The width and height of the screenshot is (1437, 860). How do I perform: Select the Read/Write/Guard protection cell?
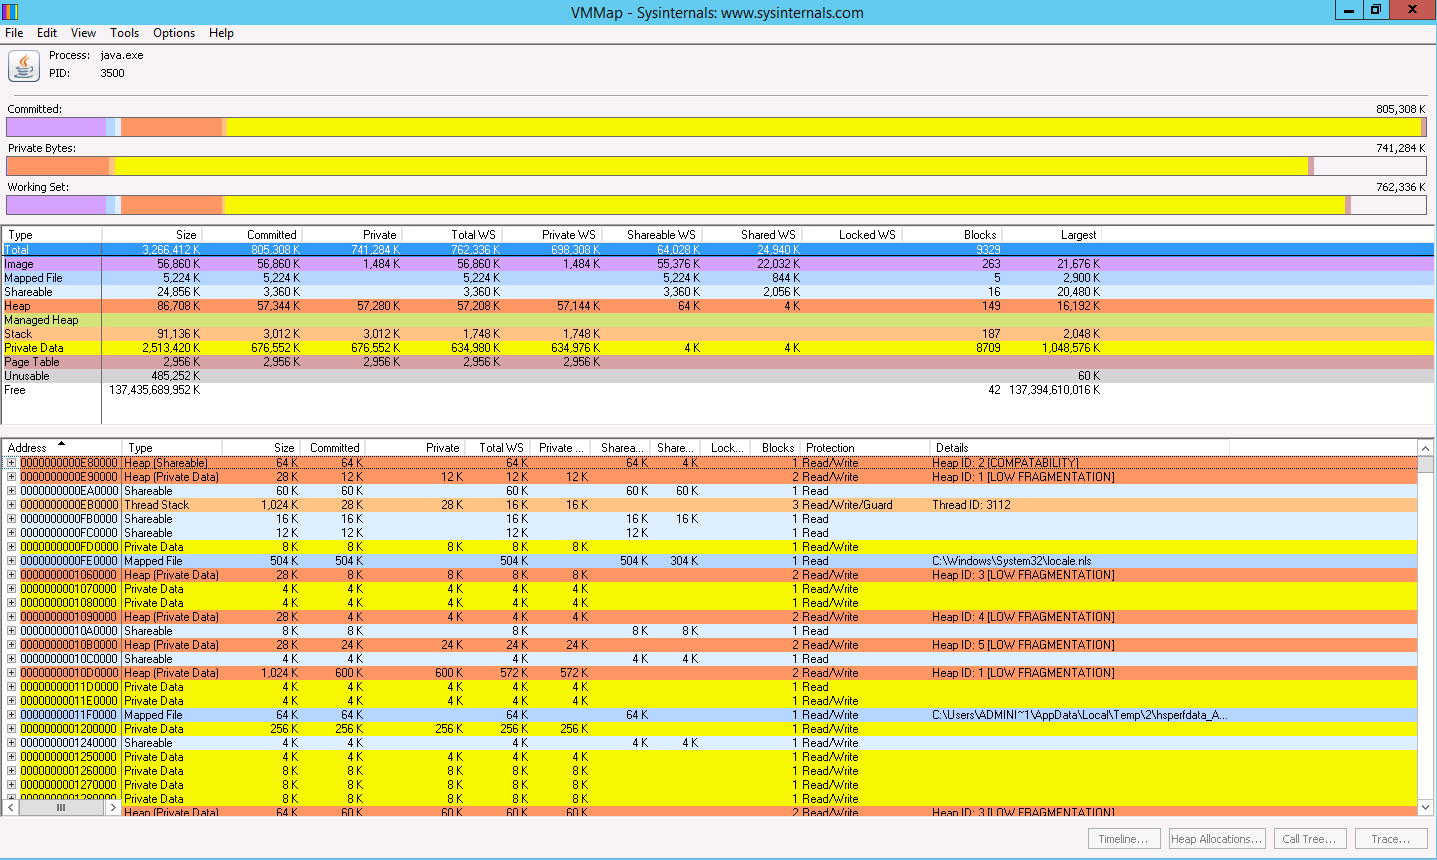click(x=847, y=505)
